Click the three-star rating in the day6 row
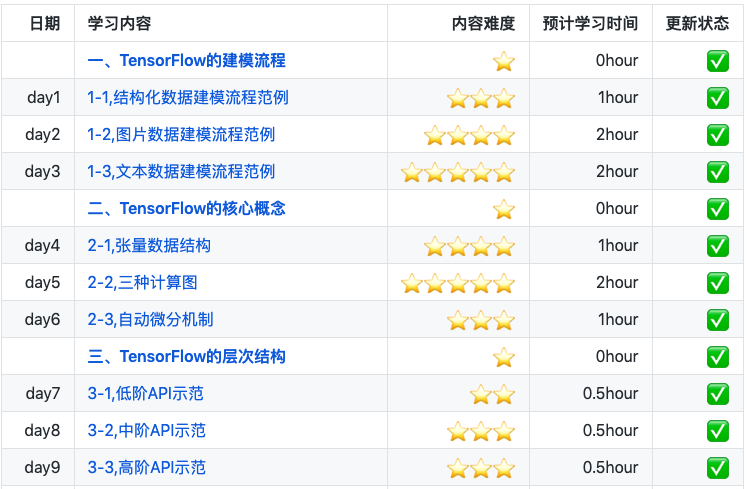This screenshot has width=747, height=489. (481, 320)
